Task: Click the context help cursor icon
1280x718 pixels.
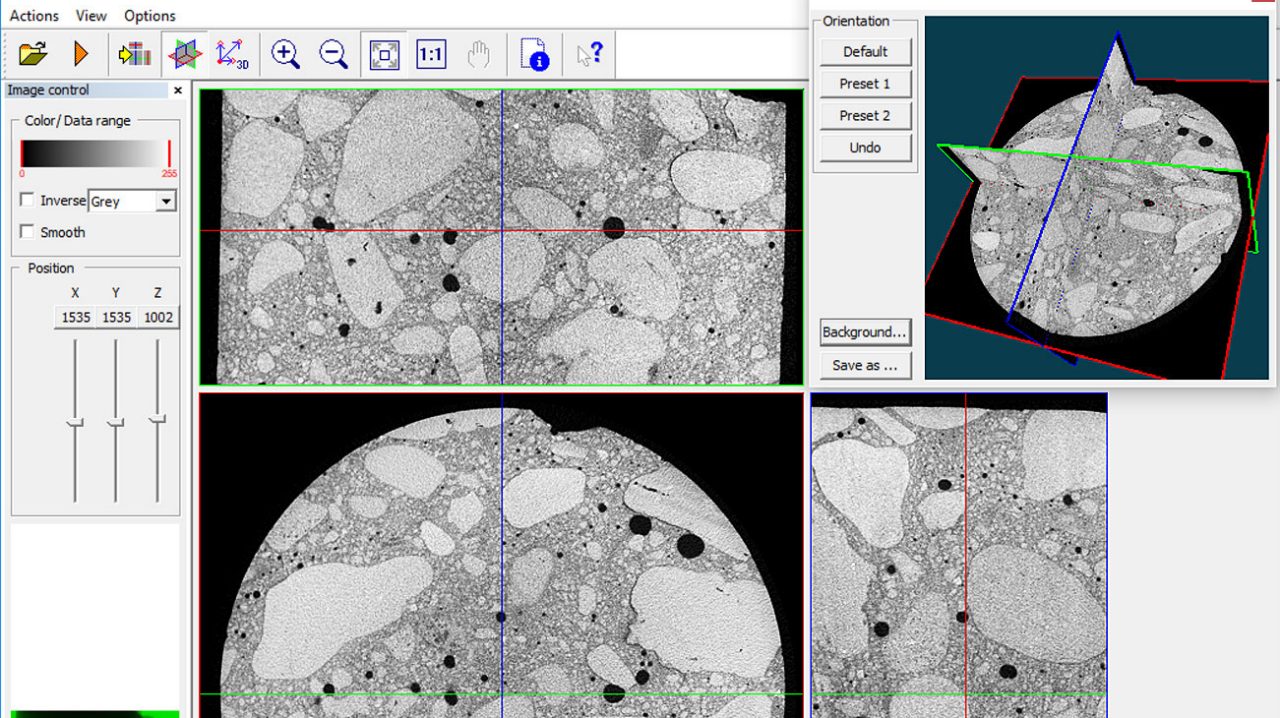Action: click(589, 54)
